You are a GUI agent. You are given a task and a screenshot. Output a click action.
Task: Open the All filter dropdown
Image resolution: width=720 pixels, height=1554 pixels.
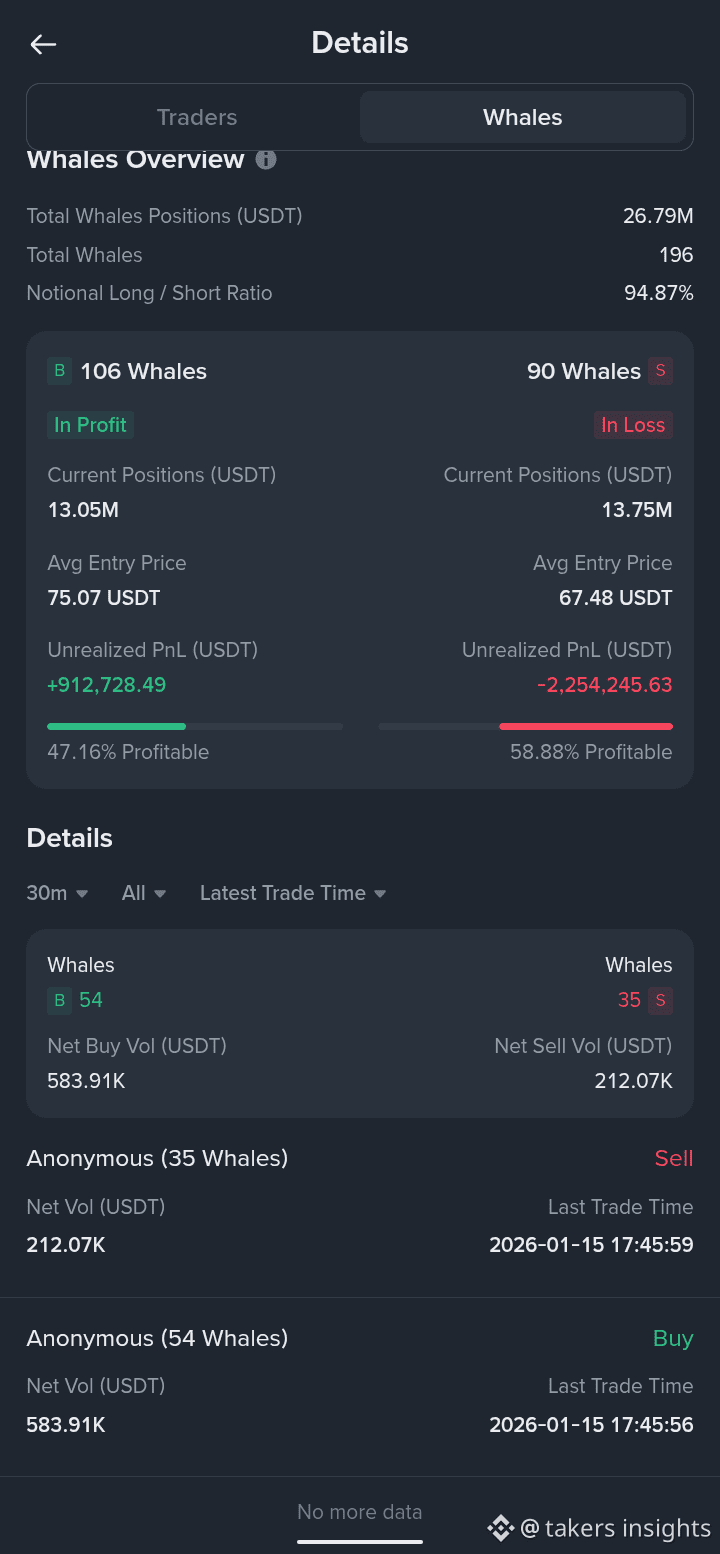144,893
